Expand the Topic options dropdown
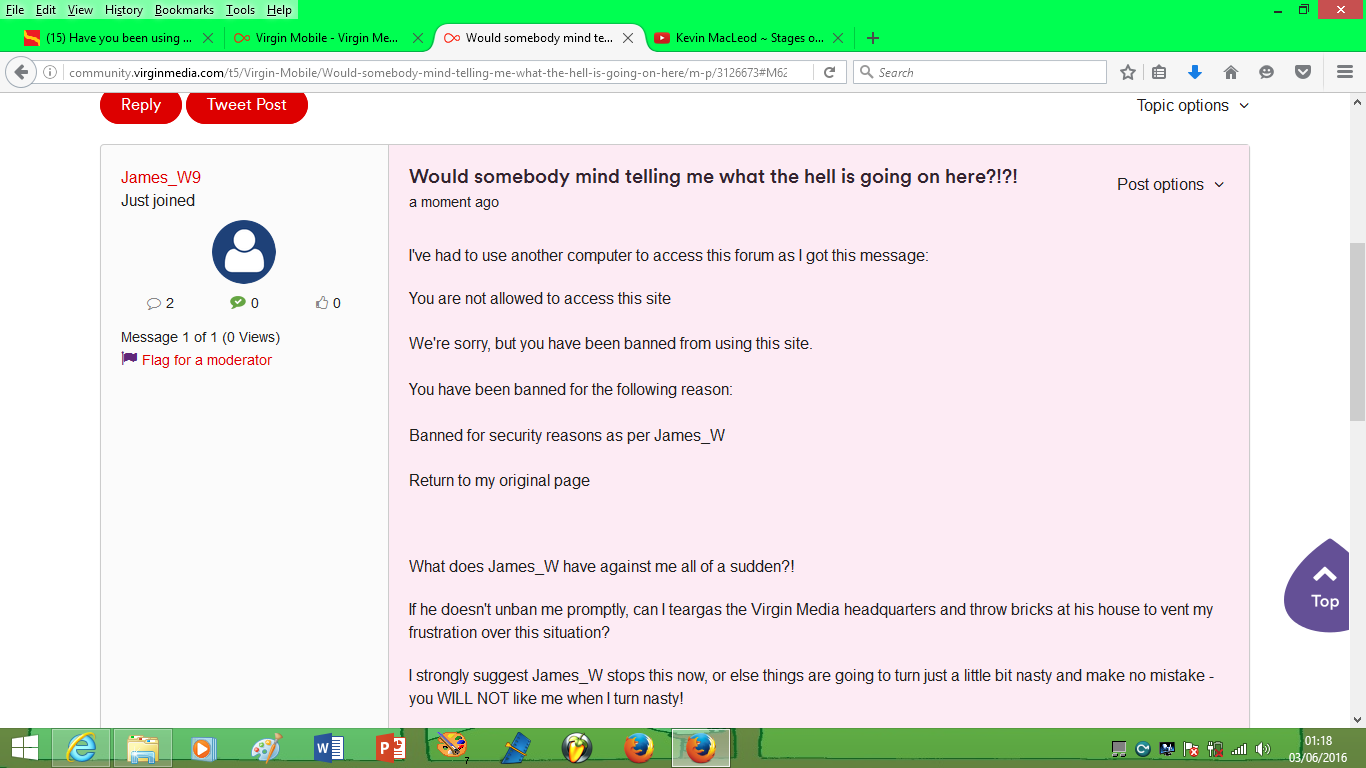Screen dimensions: 1366x768 (1192, 105)
